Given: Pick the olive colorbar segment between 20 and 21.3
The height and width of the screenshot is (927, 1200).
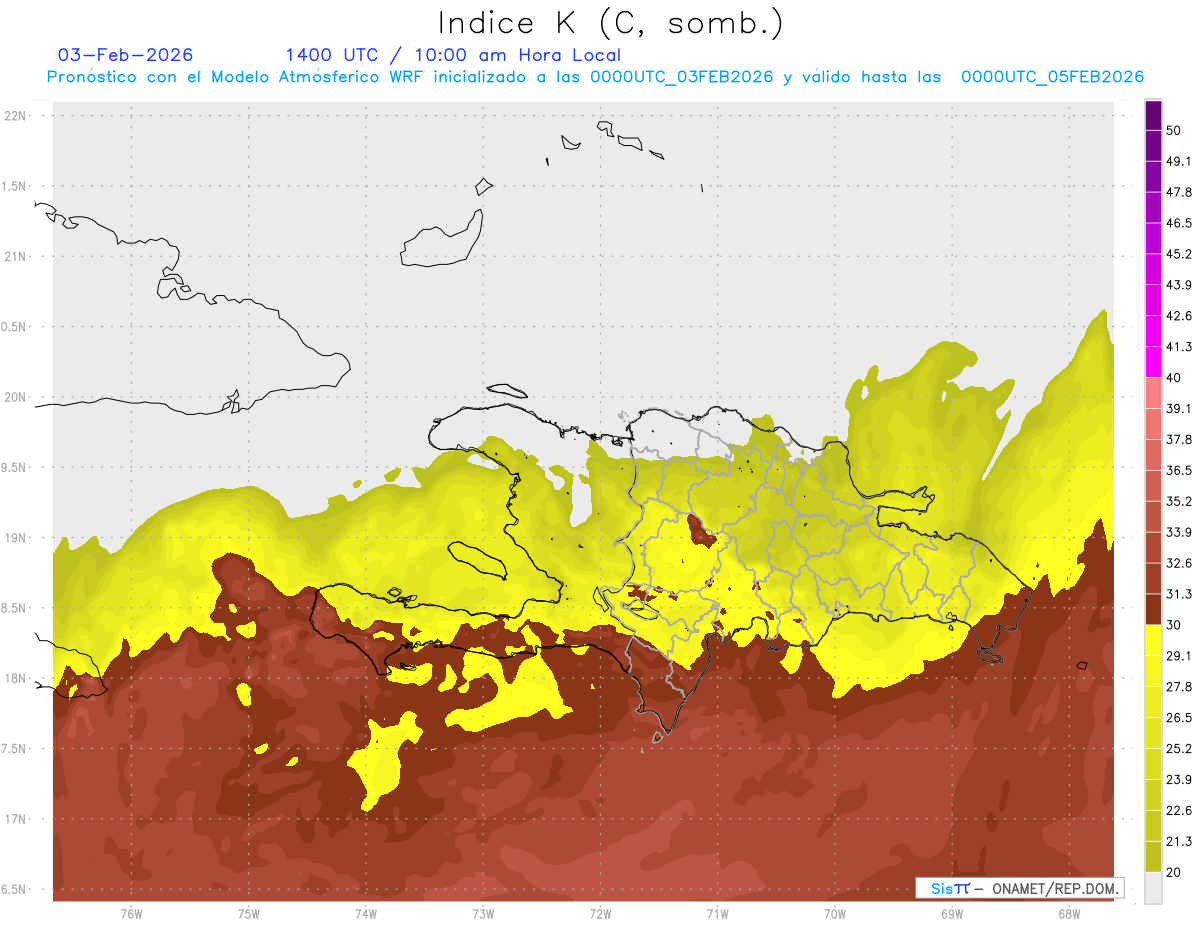Looking at the screenshot, I should tap(1154, 856).
